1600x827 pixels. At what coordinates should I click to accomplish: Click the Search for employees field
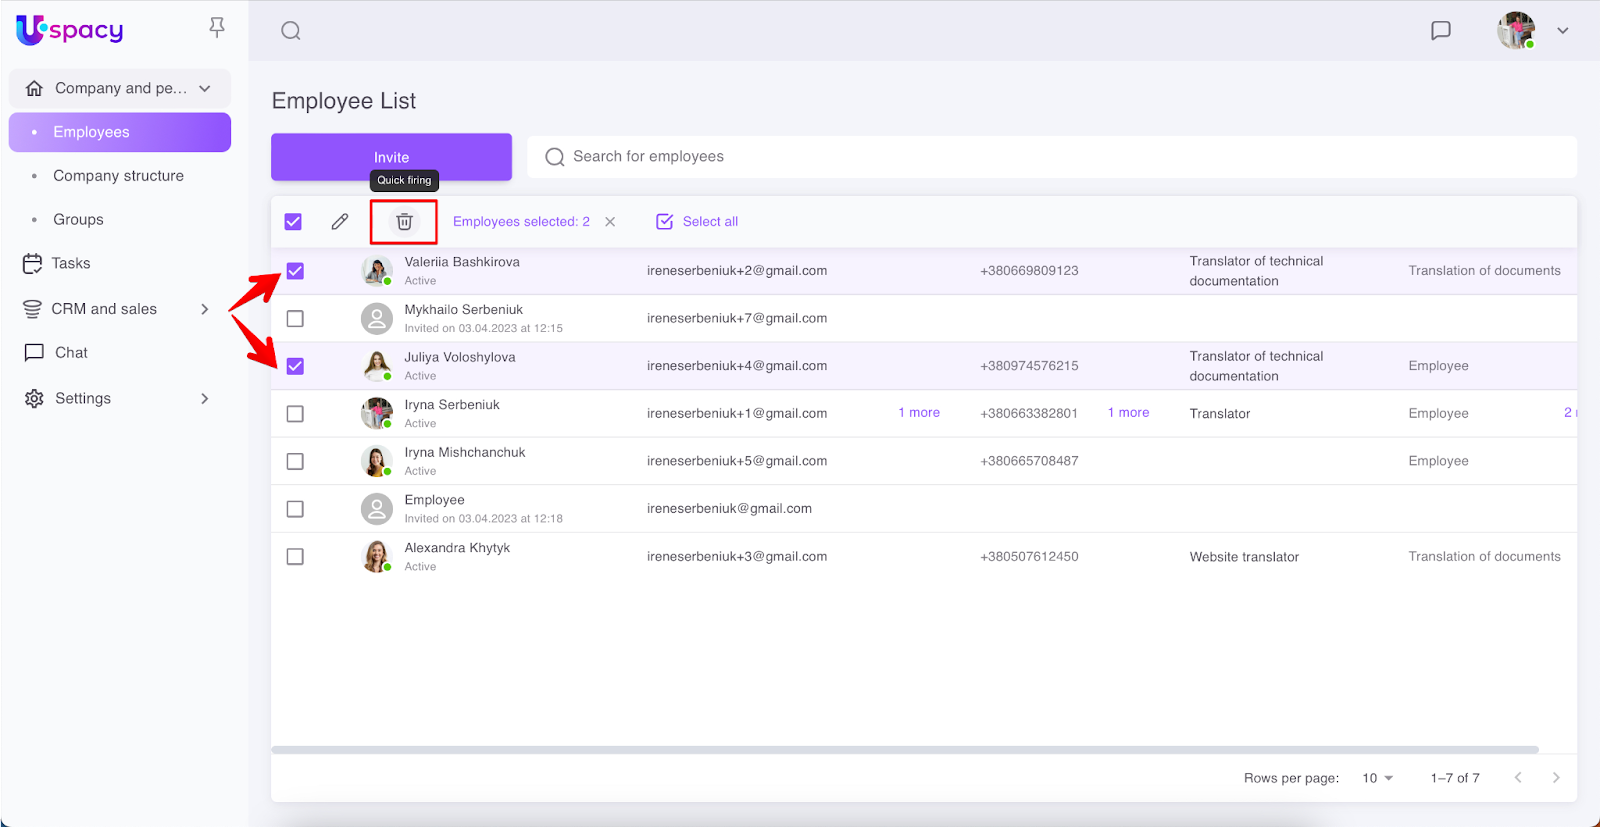click(1050, 157)
